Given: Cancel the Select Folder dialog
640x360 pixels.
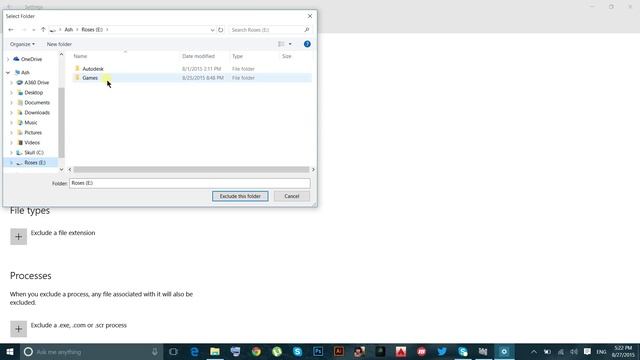Looking at the screenshot, I should tap(292, 196).
